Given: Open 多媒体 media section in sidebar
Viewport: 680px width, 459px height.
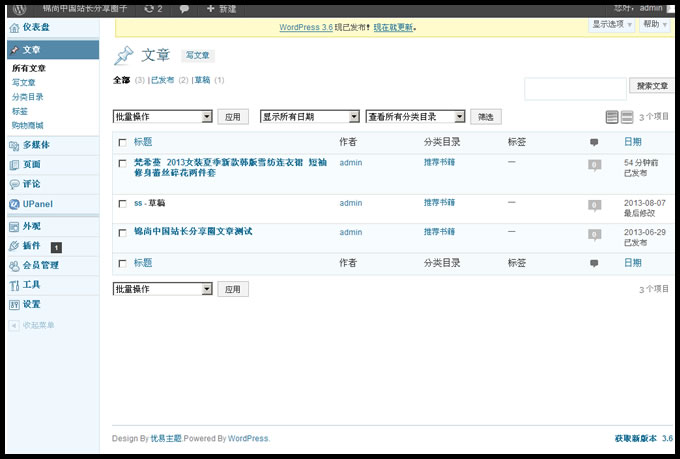Looking at the screenshot, I should coord(36,145).
